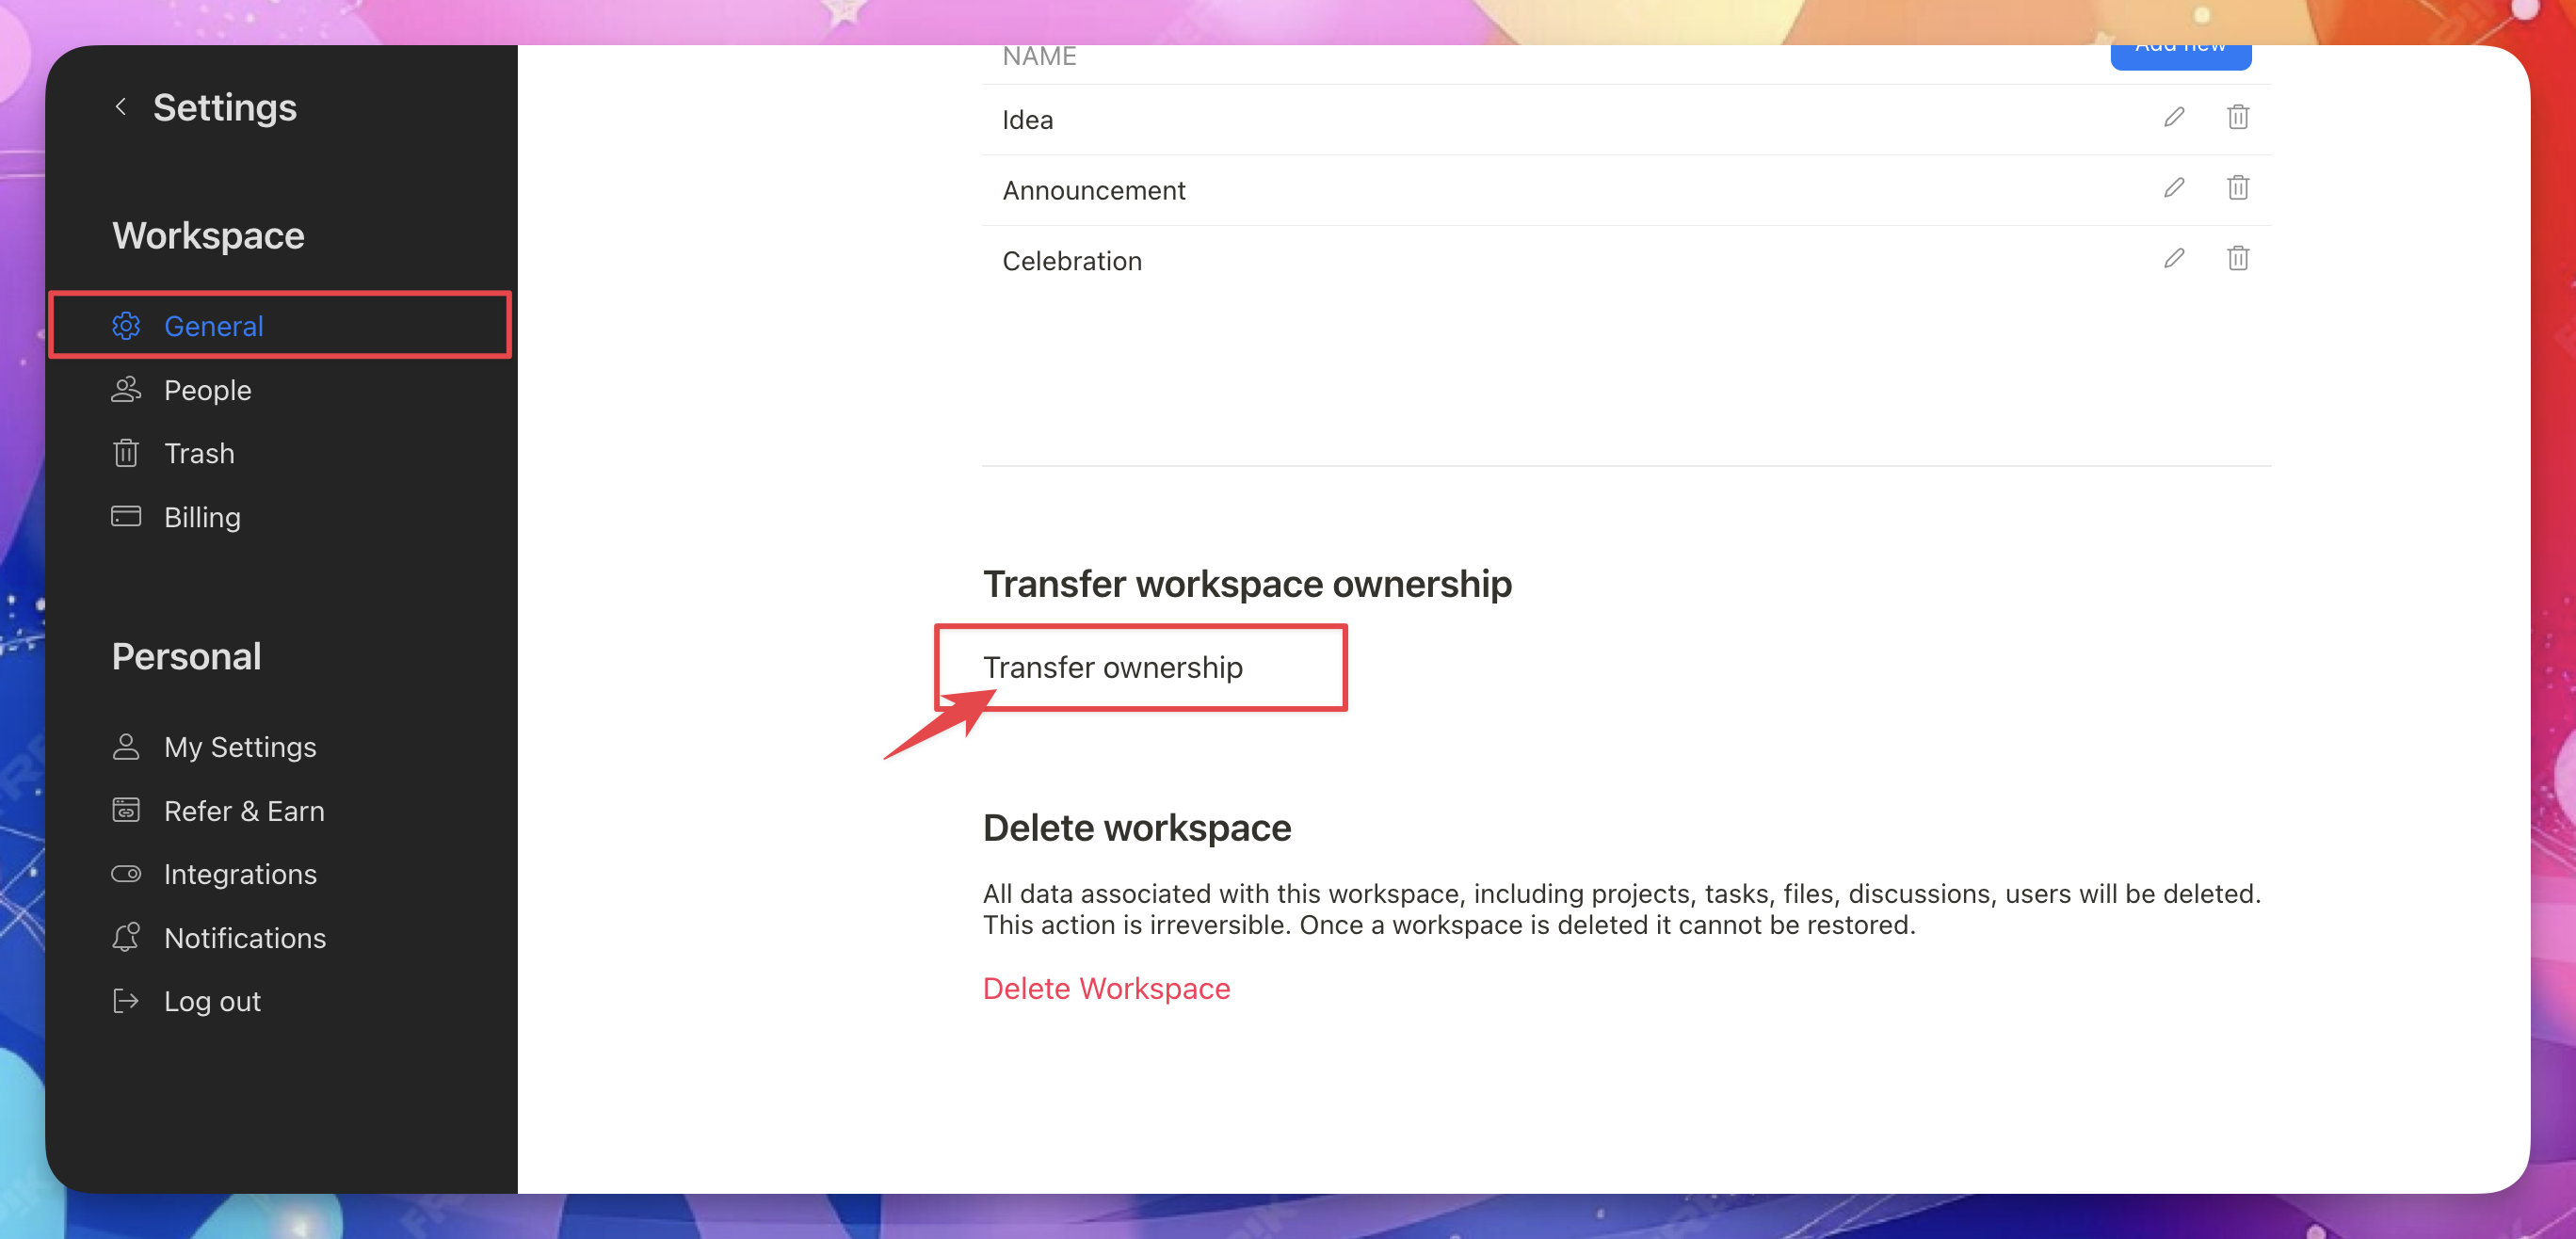Remove the Celebration entry with trash icon
The height and width of the screenshot is (1239, 2576).
2237,259
